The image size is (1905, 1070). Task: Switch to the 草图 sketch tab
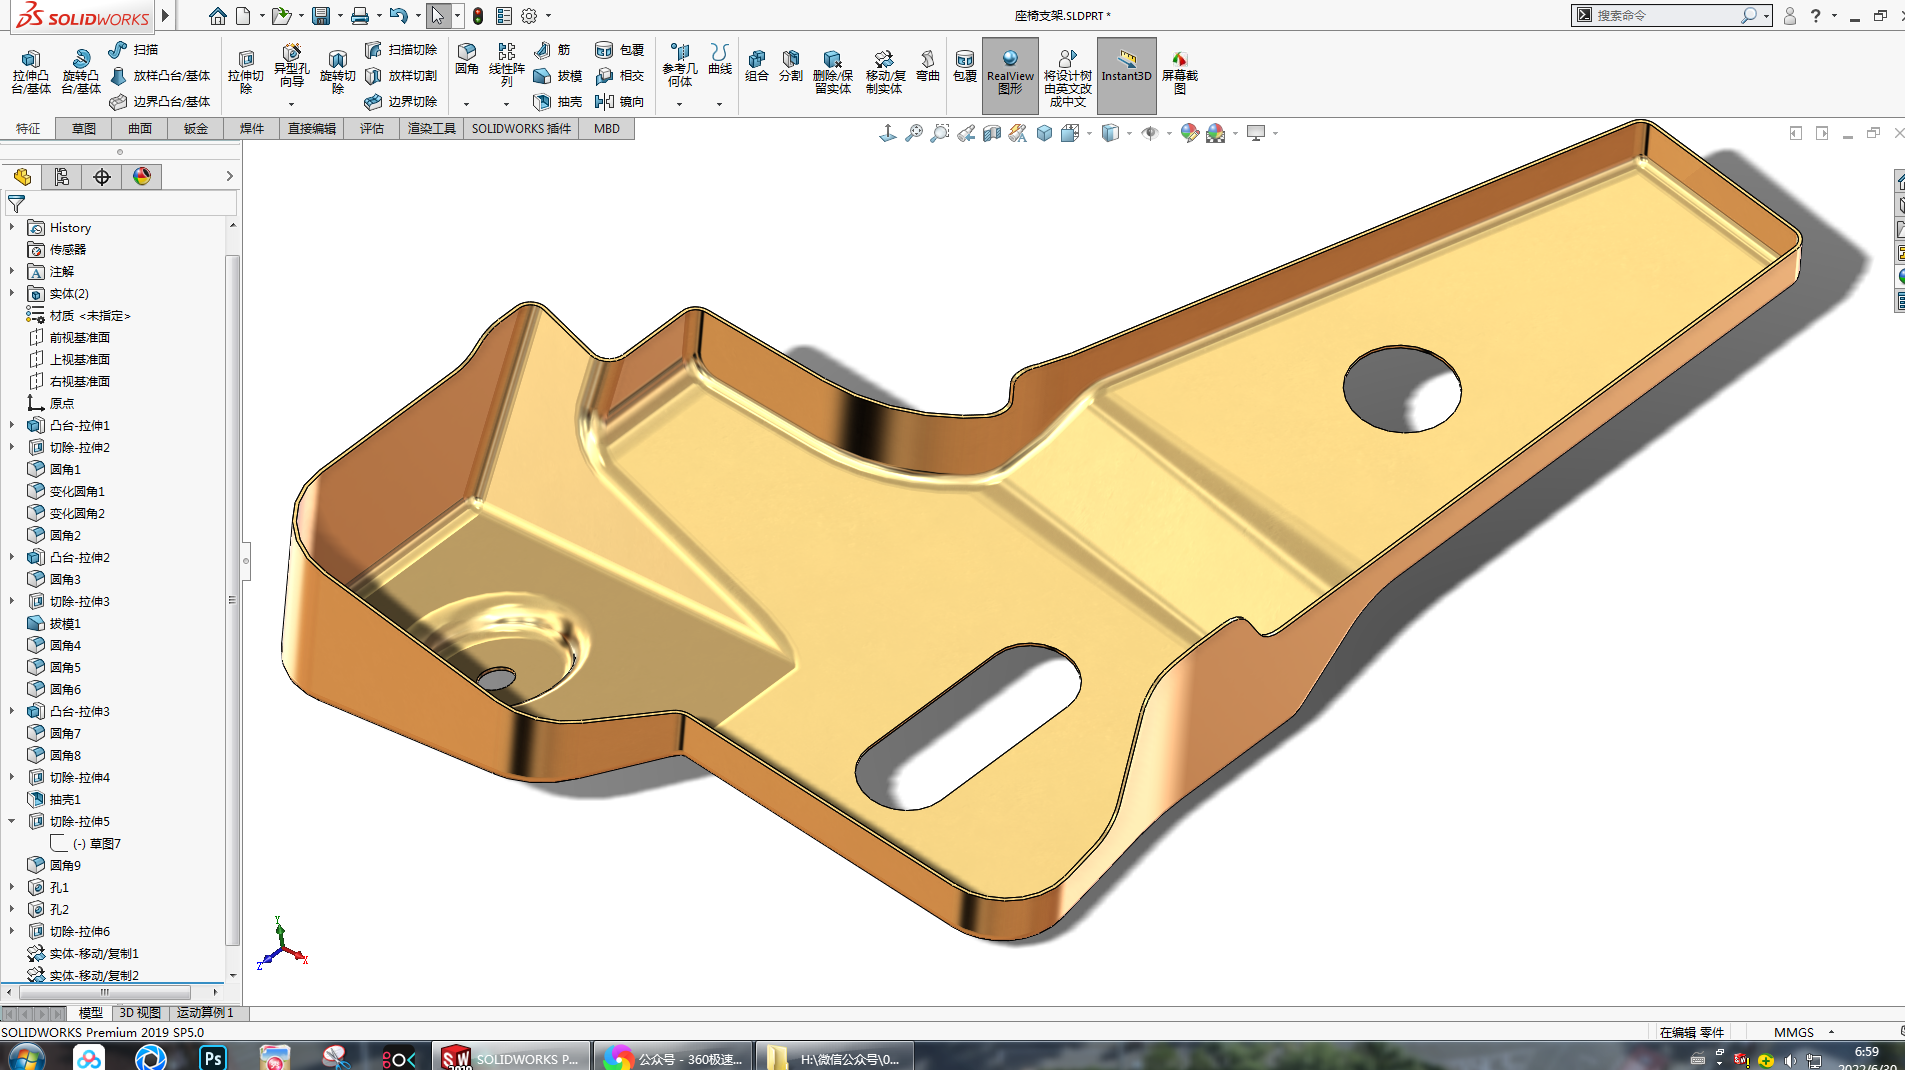tap(84, 129)
